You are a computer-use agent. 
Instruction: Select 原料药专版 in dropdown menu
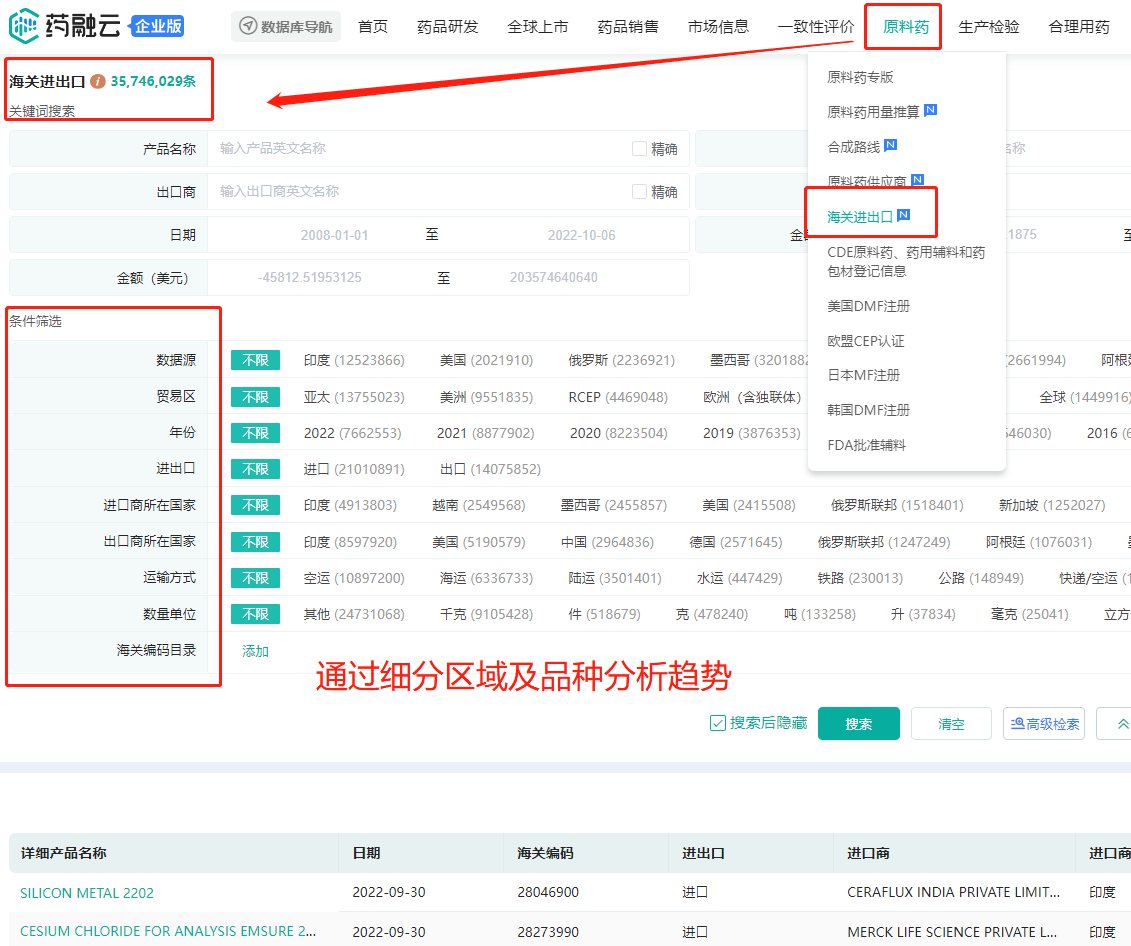point(860,77)
